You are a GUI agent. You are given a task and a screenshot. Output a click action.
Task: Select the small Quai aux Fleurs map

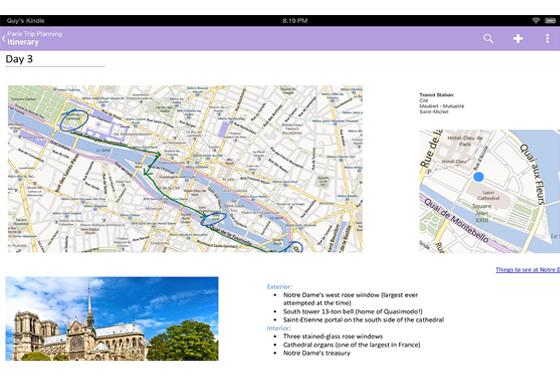pos(489,191)
